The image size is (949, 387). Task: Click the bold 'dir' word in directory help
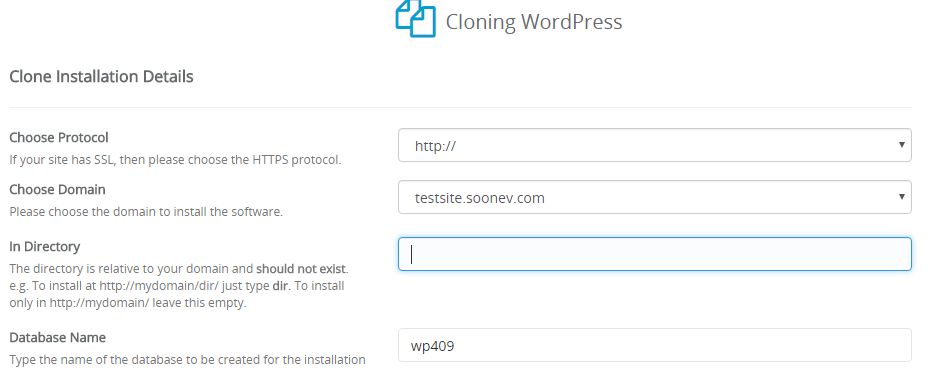coord(280,285)
